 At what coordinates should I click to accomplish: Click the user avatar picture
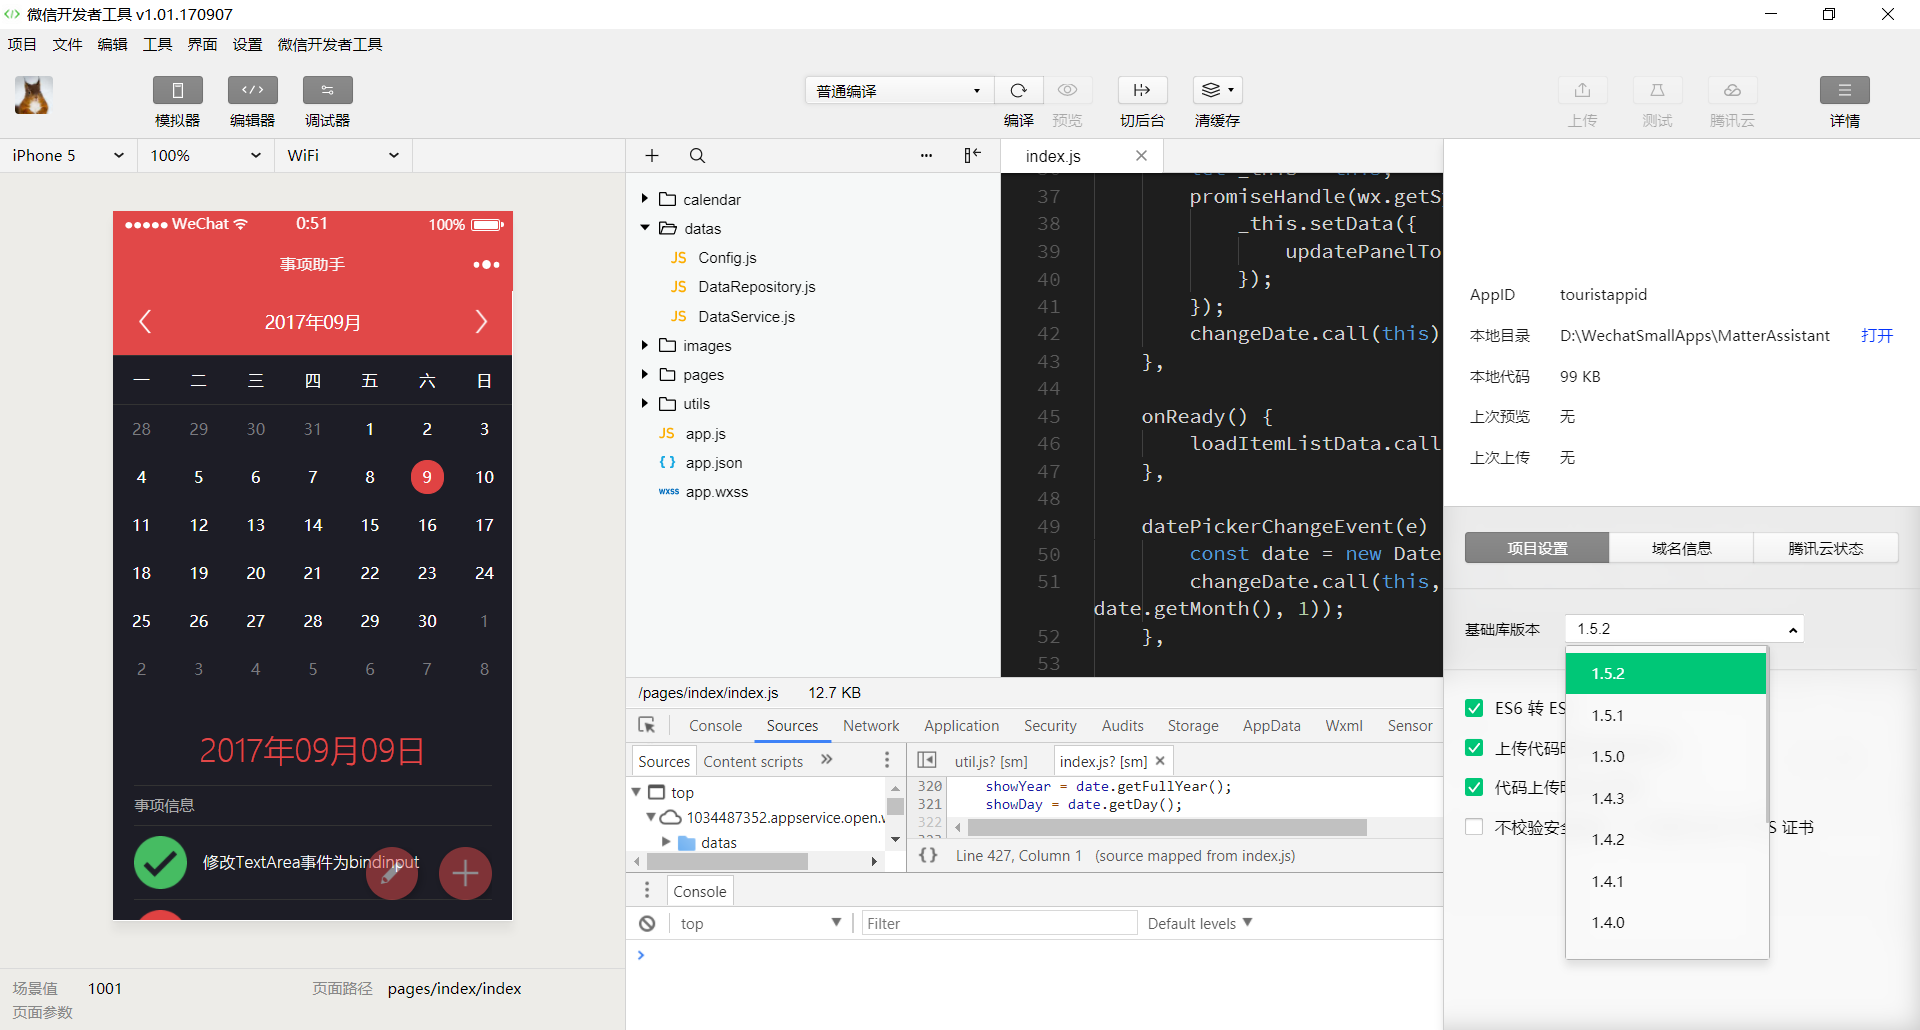(x=33, y=96)
